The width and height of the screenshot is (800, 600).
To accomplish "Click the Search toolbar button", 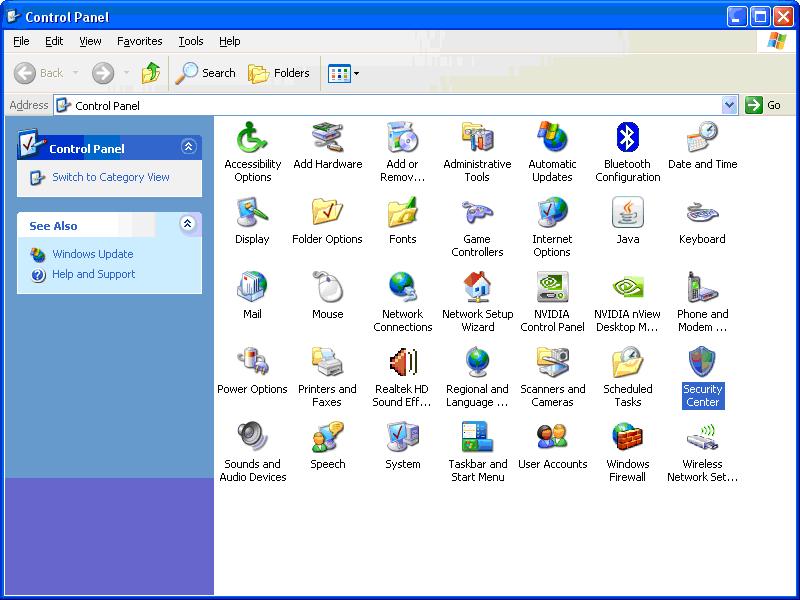I will pos(205,73).
